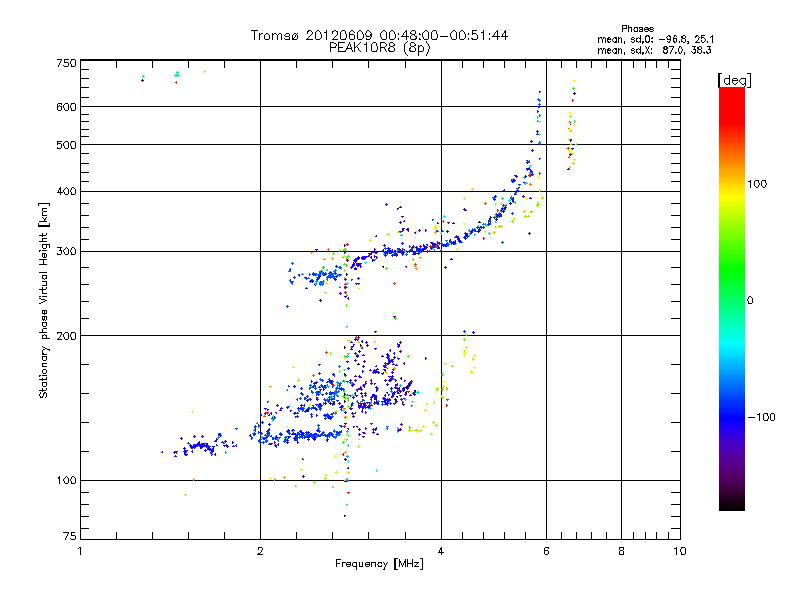Click the 'mean, sd,X: 87.0, 38.3' line
This screenshot has height=600, width=800.
point(655,50)
